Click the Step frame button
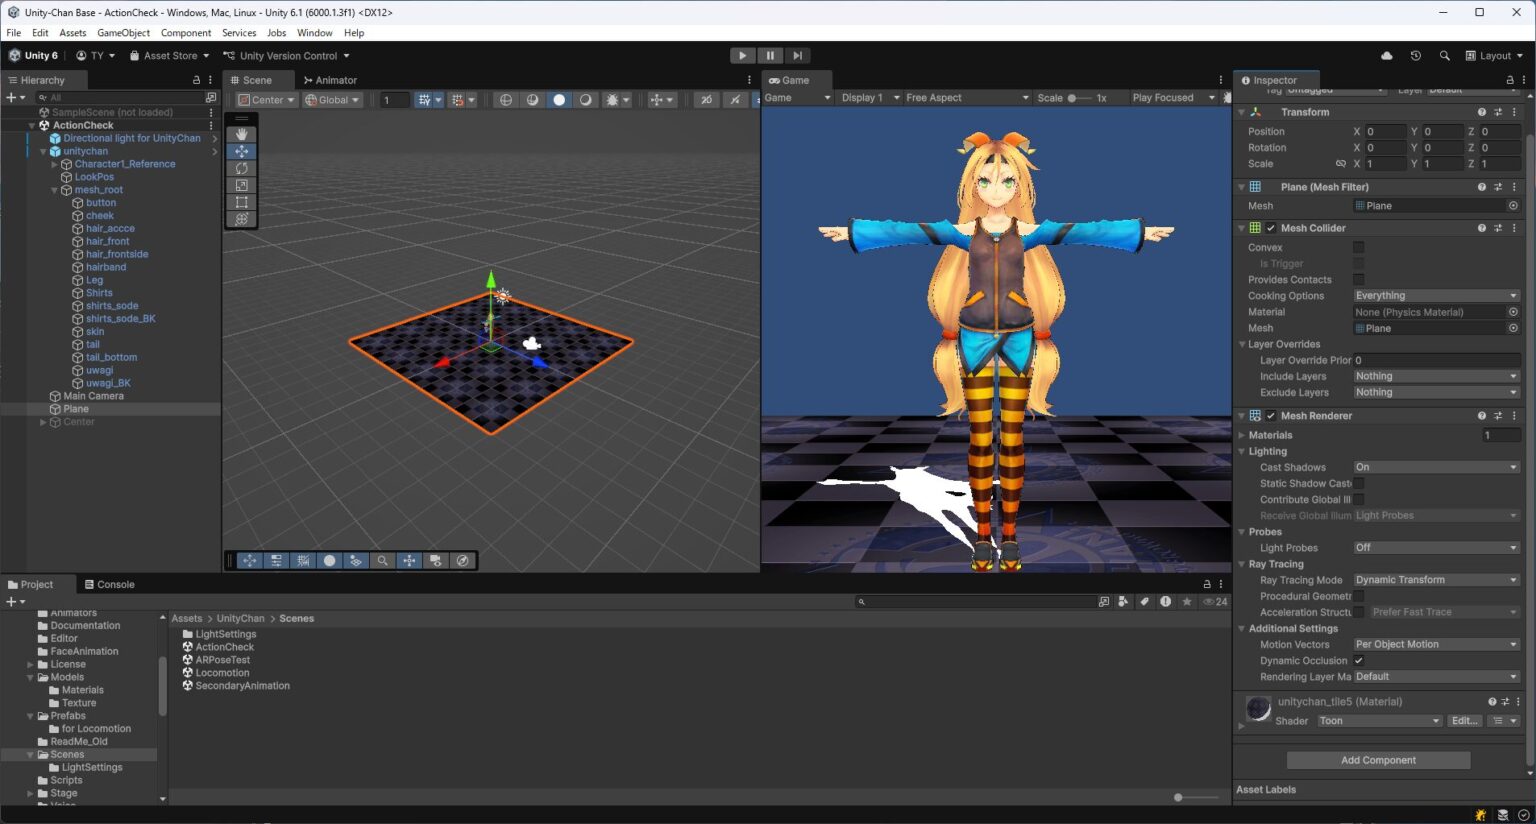The height and width of the screenshot is (824, 1536). [x=796, y=55]
